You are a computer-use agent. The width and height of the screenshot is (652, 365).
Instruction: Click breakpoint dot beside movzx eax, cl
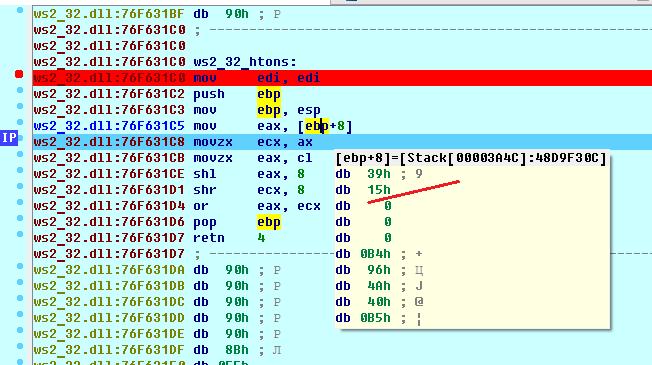(20, 154)
